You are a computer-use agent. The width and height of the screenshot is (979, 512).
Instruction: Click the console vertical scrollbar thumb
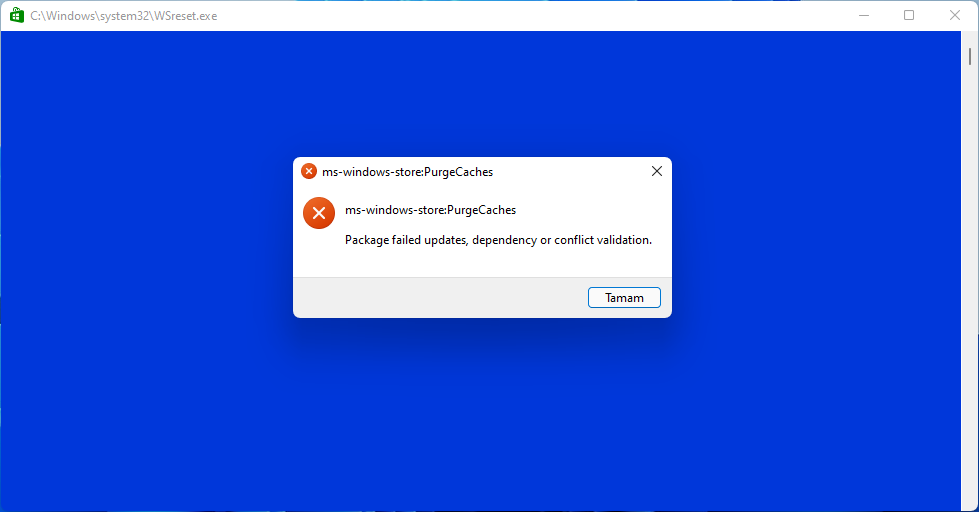pyautogui.click(x=970, y=56)
